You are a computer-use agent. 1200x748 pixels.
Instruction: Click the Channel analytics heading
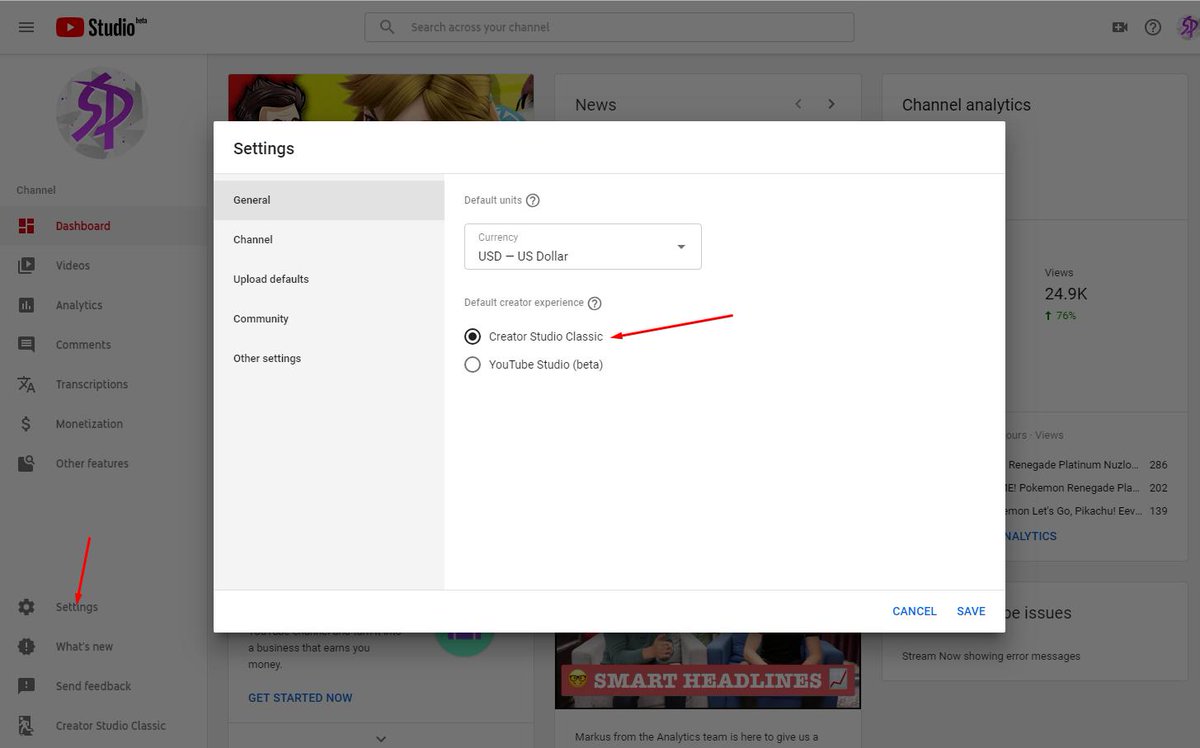(x=966, y=105)
